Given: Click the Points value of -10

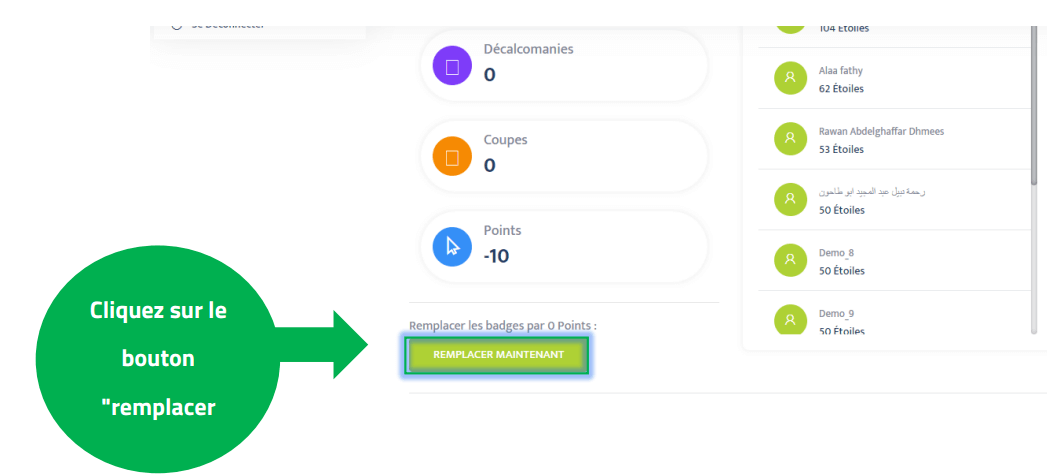Looking at the screenshot, I should tap(497, 256).
